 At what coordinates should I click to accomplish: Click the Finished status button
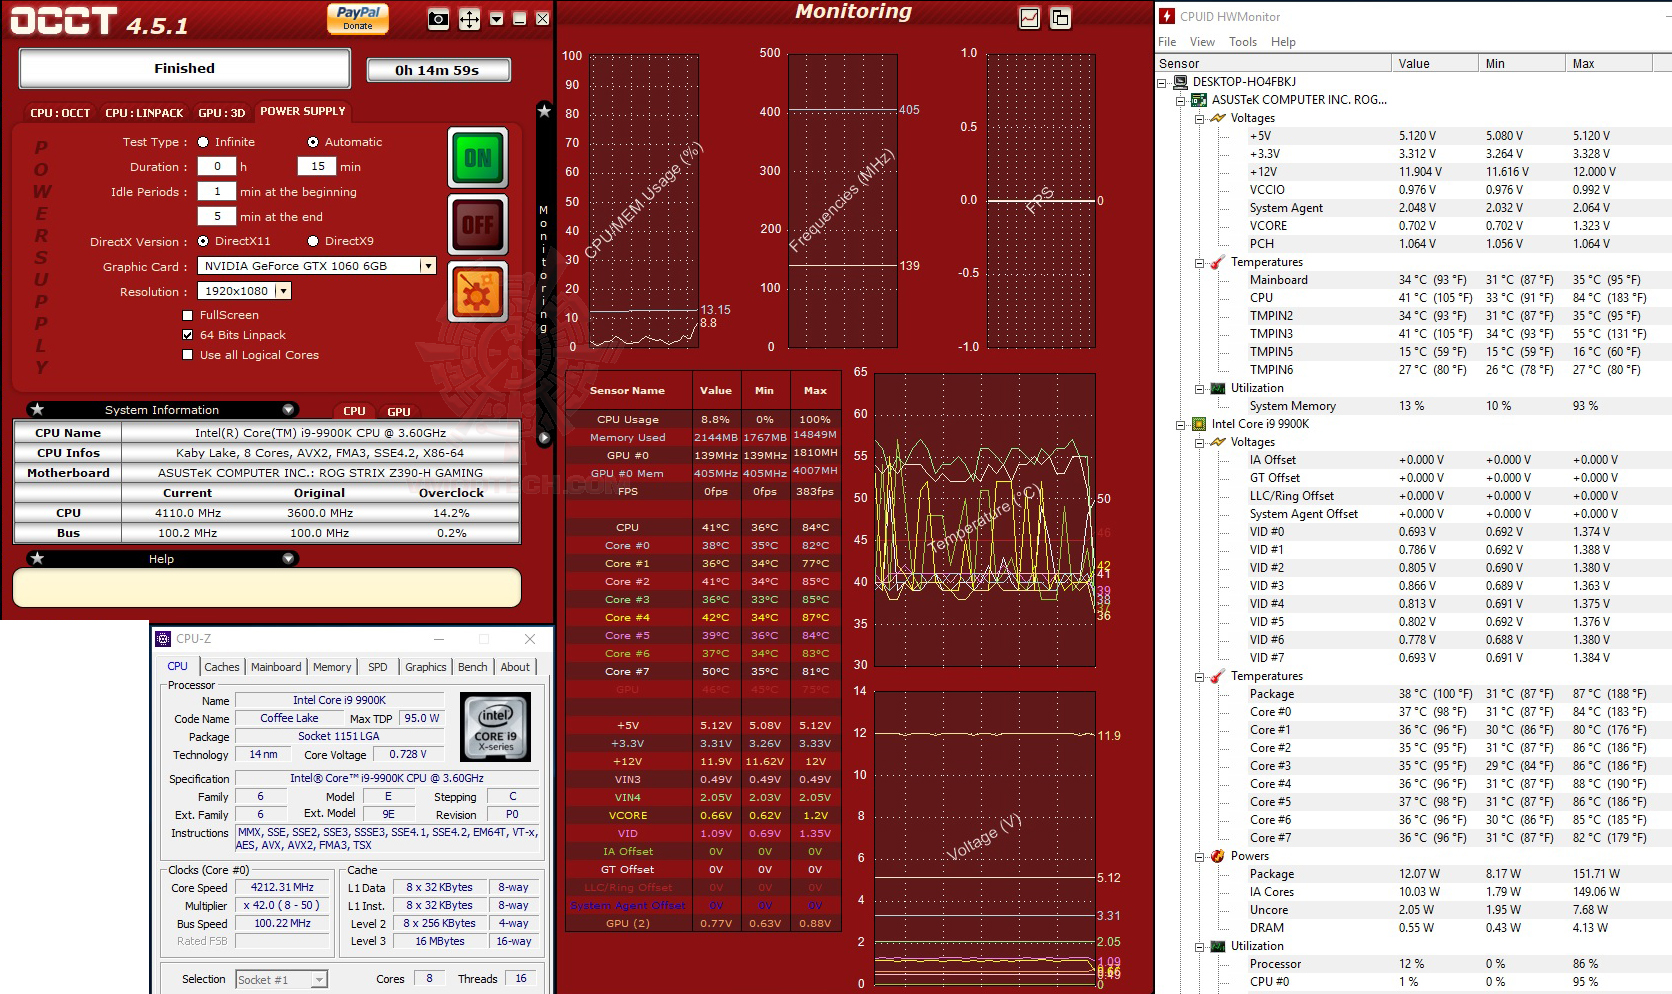pyautogui.click(x=185, y=69)
